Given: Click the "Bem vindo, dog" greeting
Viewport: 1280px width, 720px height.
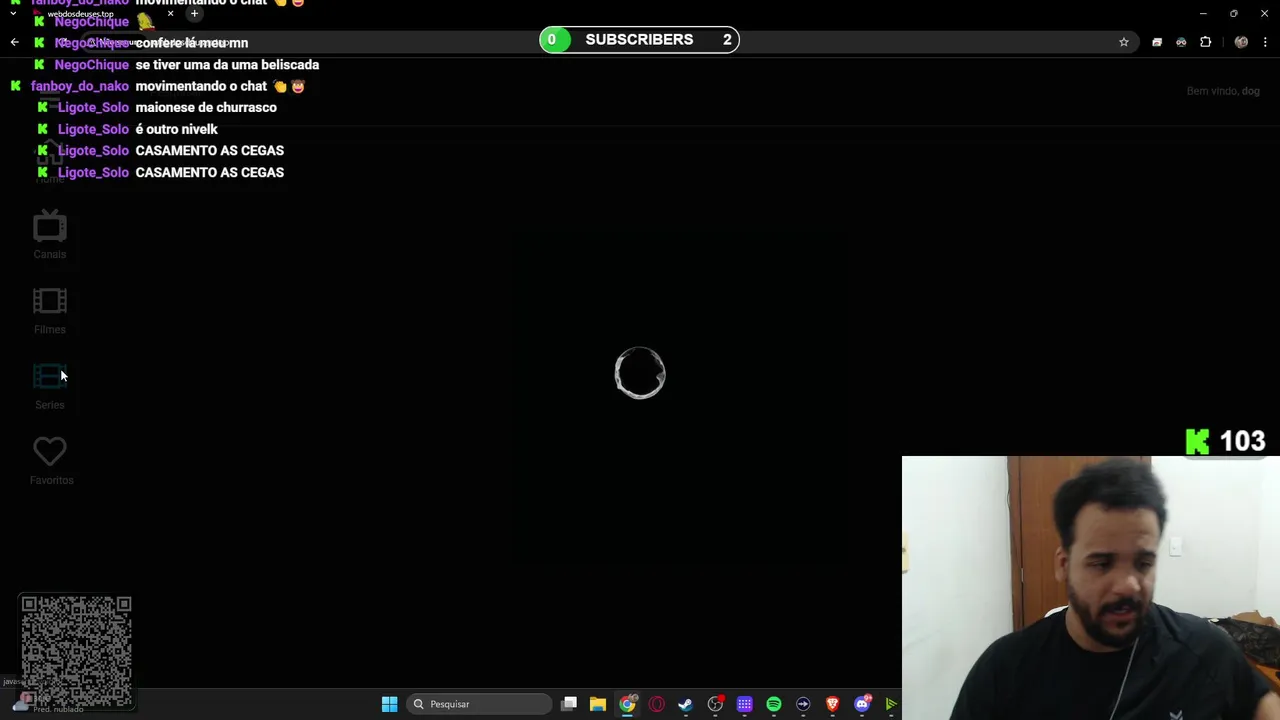Looking at the screenshot, I should coord(1223,91).
